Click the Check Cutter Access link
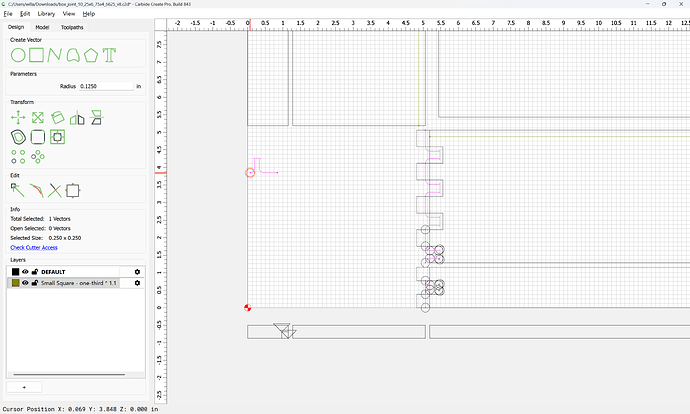Image resolution: width=690 pixels, height=414 pixels. (x=34, y=248)
